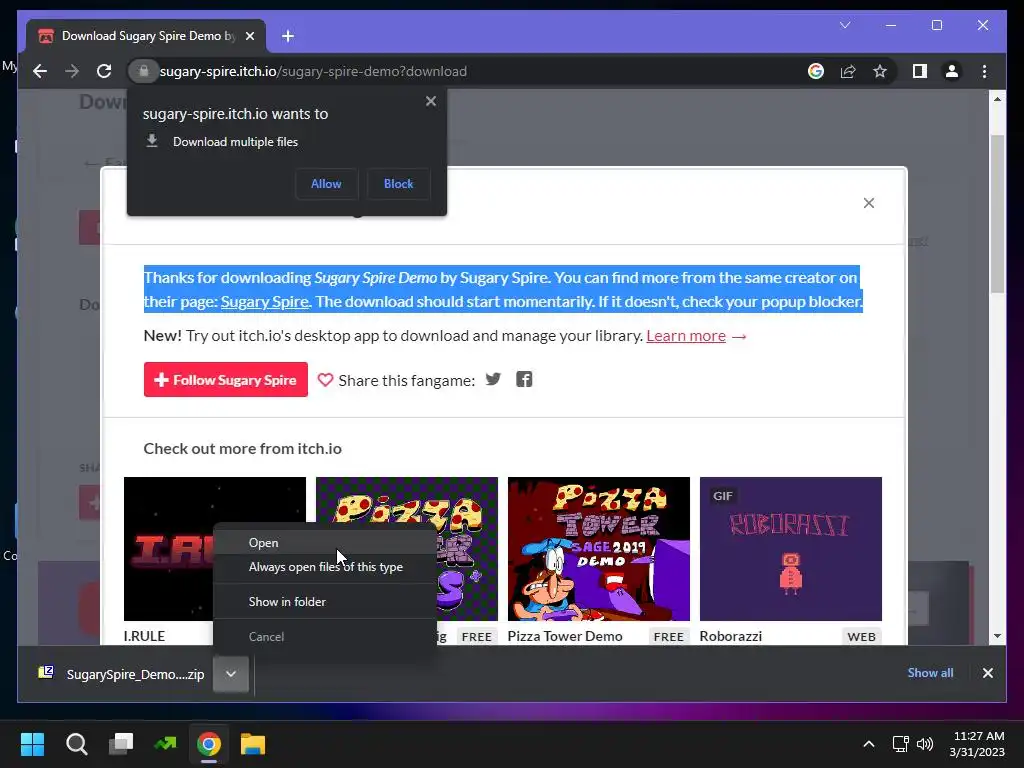Open the Windows Start menu
Viewport: 1024px width, 768px height.
pos(32,744)
